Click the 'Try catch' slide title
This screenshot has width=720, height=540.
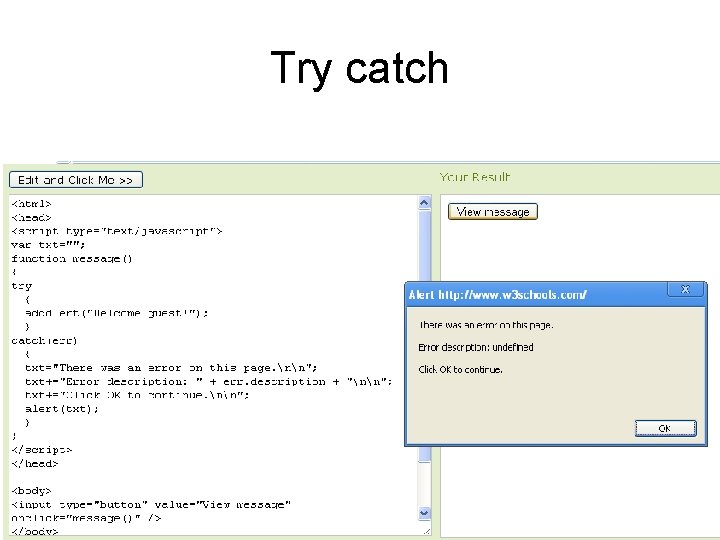point(360,69)
